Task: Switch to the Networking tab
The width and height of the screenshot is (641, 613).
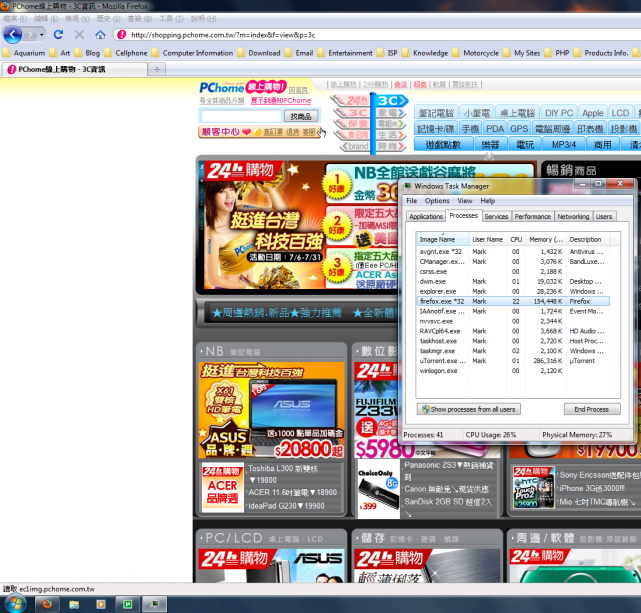Action: coord(573,217)
